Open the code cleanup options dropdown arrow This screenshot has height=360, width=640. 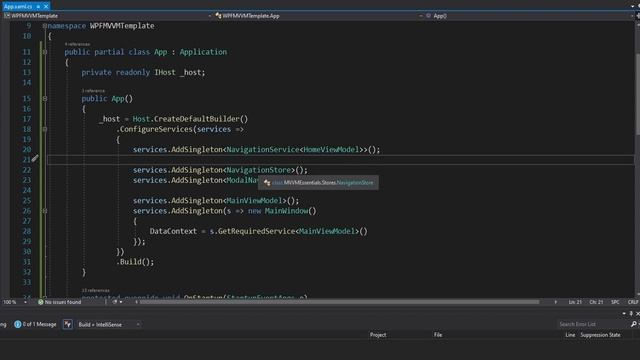click(x=121, y=302)
